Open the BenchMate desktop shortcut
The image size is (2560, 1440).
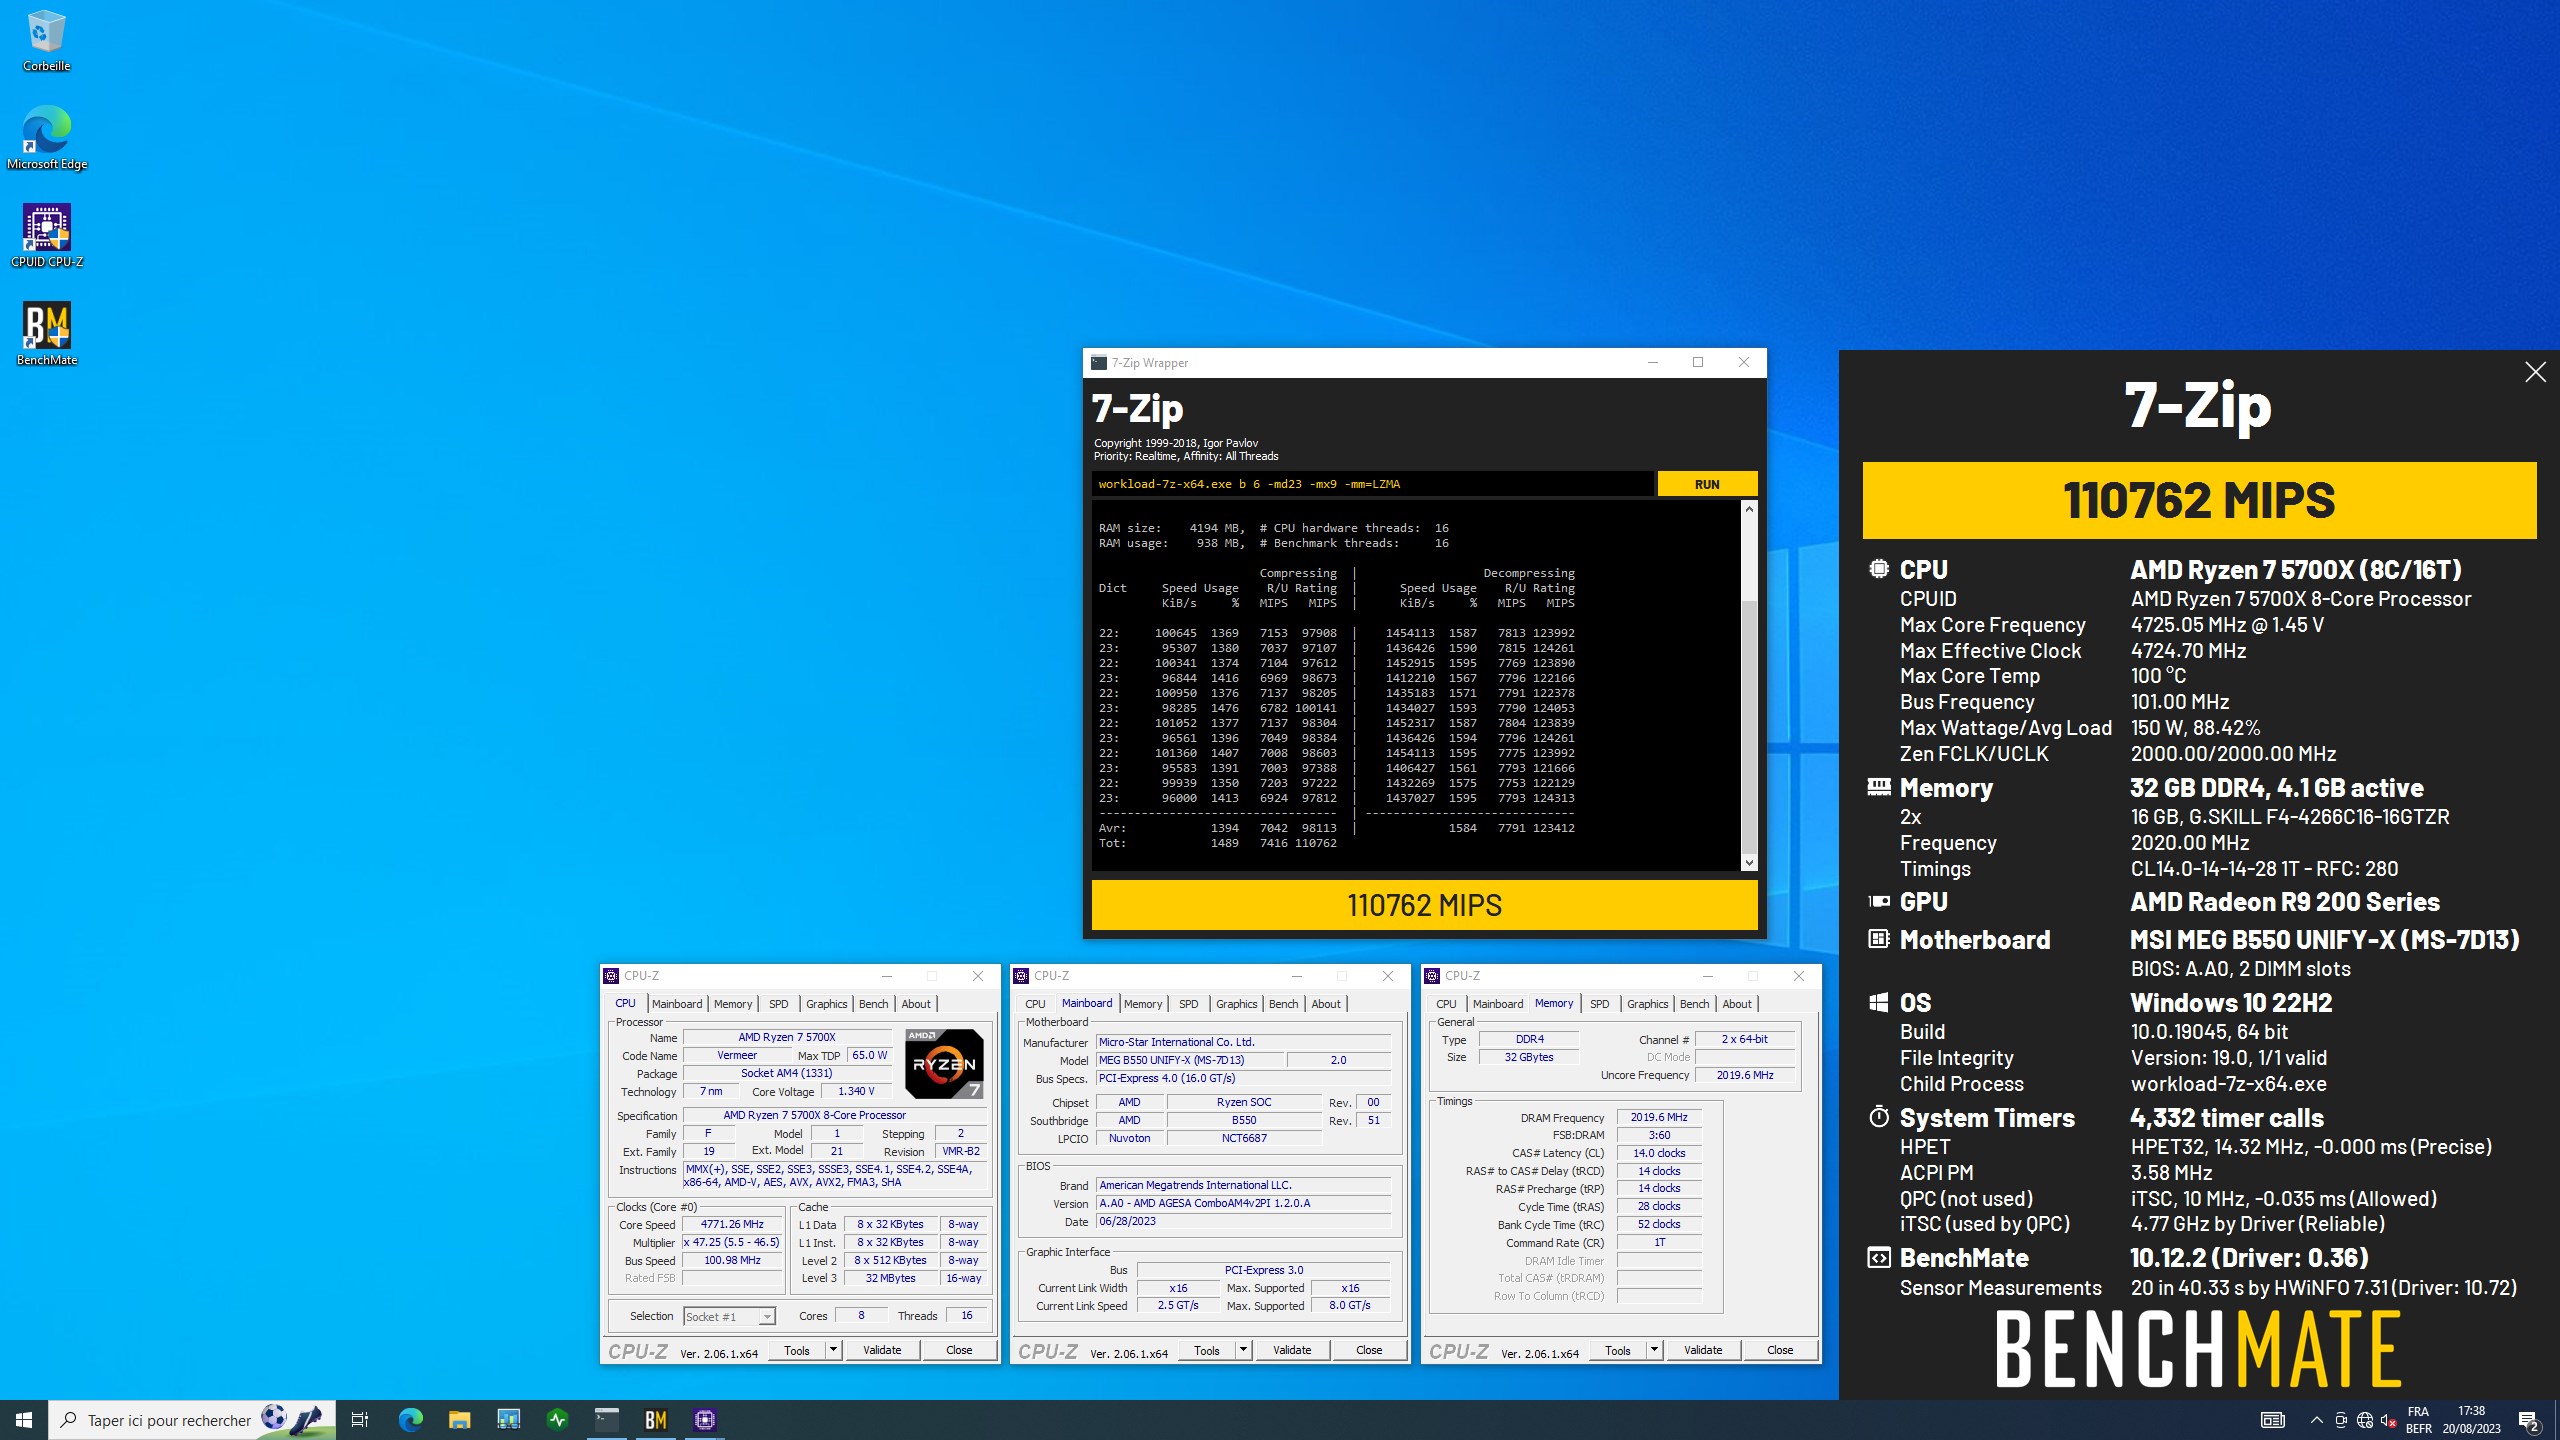pyautogui.click(x=46, y=335)
